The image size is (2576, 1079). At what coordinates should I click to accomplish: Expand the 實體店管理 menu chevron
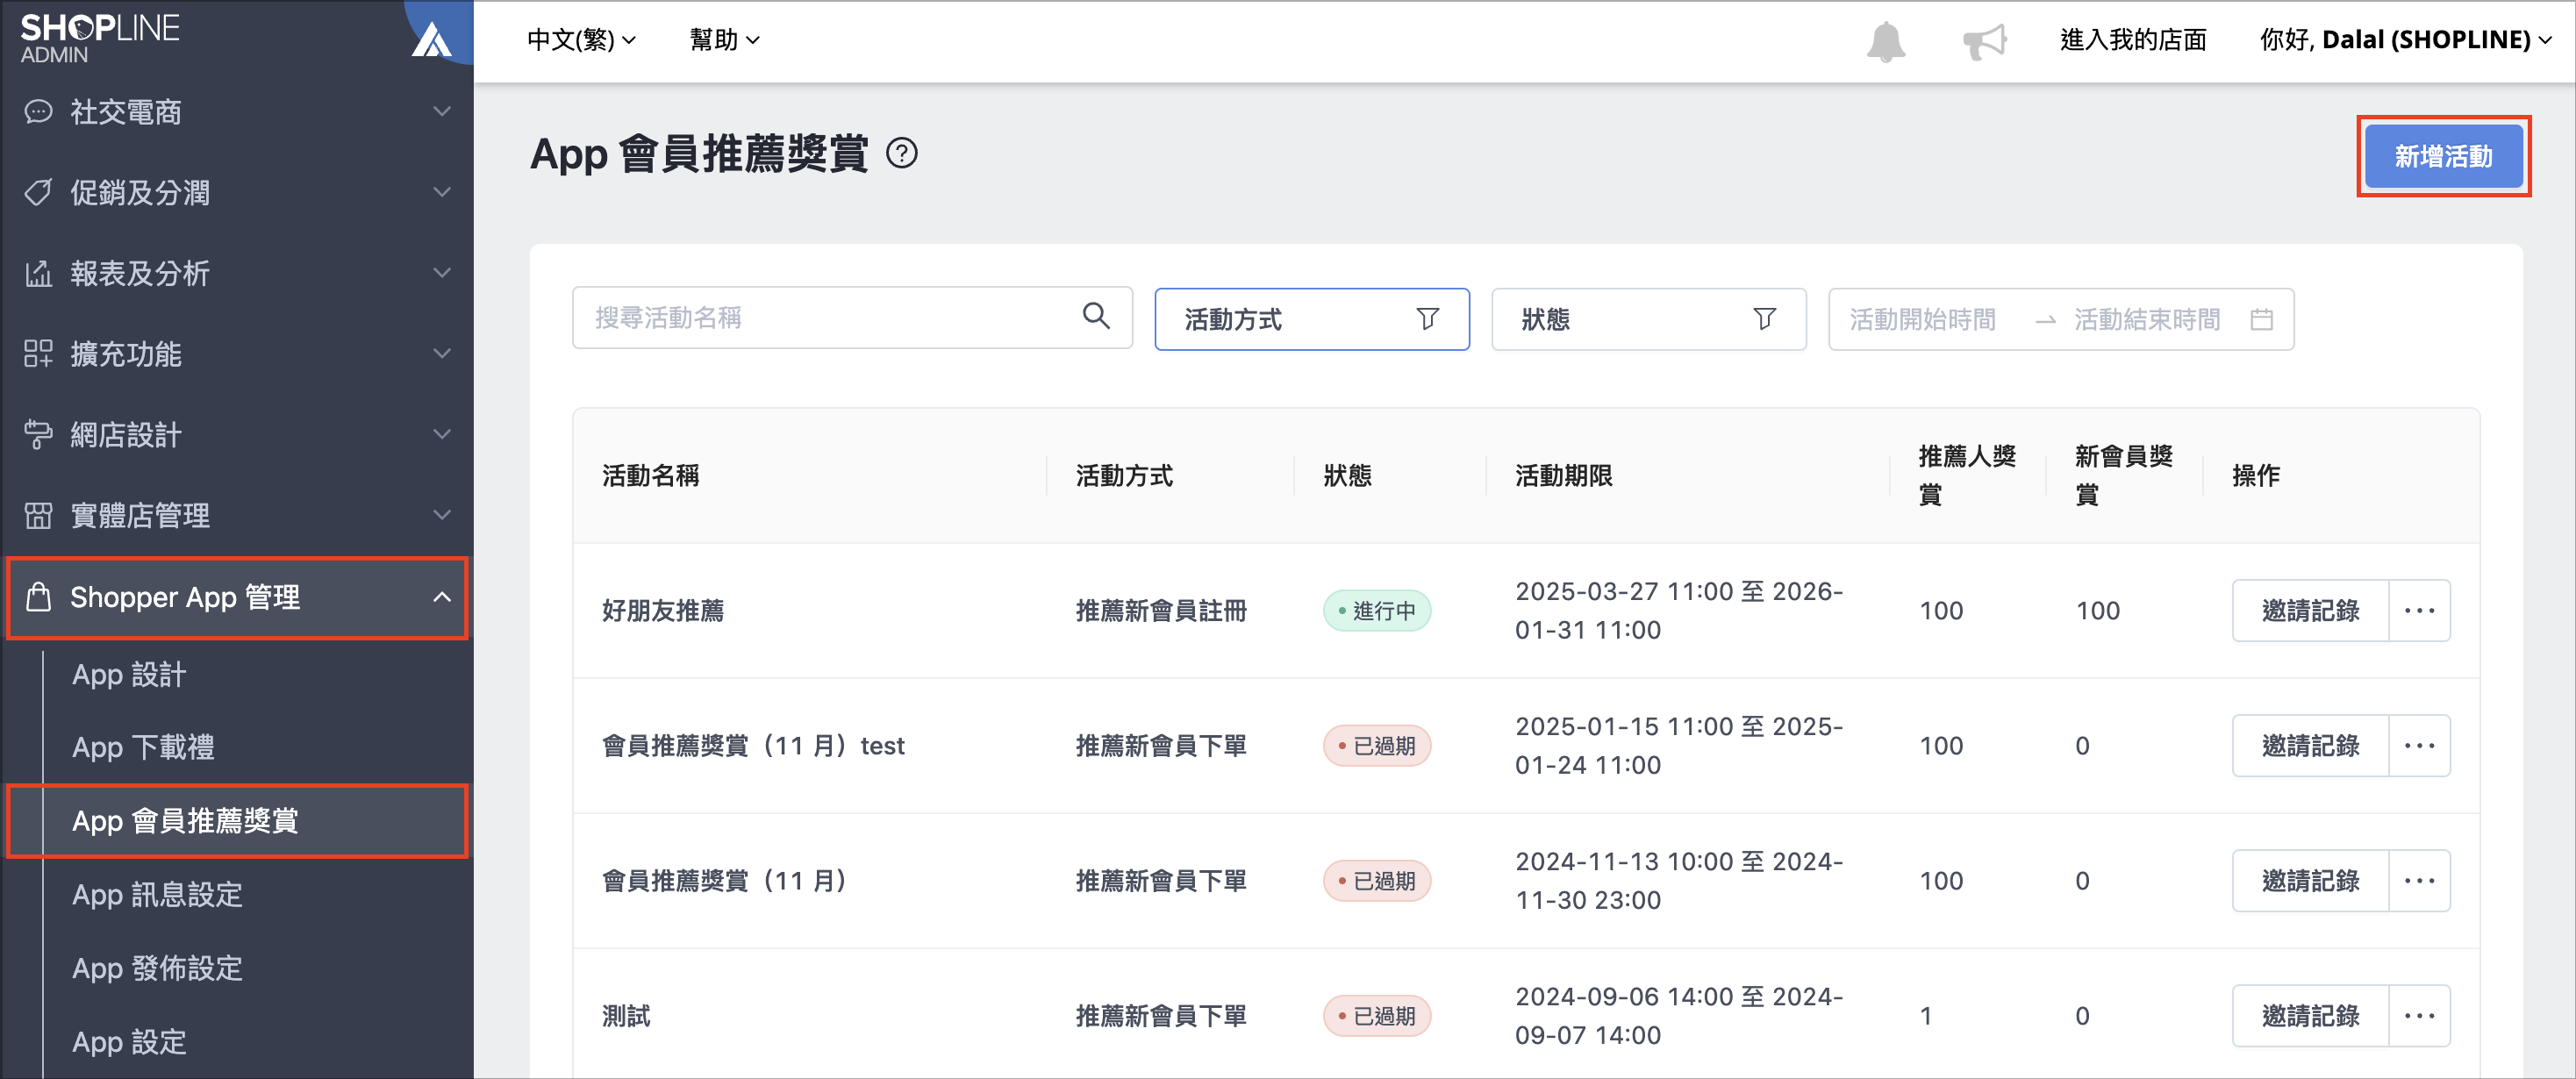coord(441,516)
